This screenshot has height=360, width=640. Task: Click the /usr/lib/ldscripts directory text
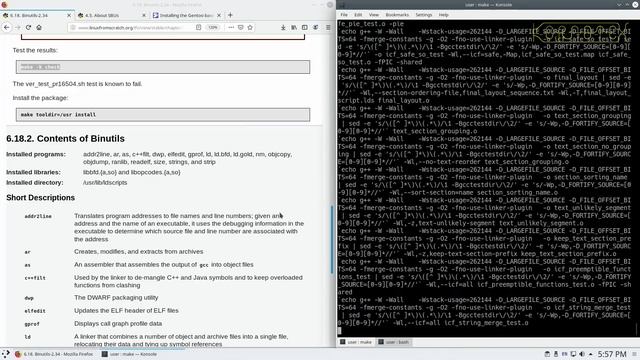105,182
